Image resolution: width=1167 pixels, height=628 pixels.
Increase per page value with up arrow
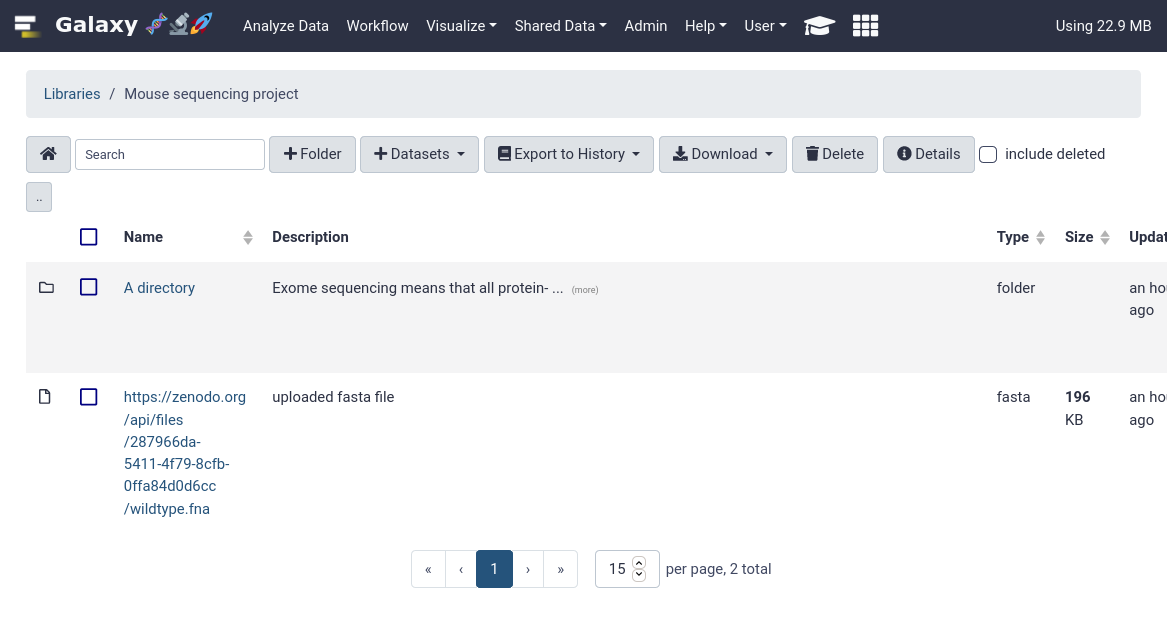coord(639,563)
